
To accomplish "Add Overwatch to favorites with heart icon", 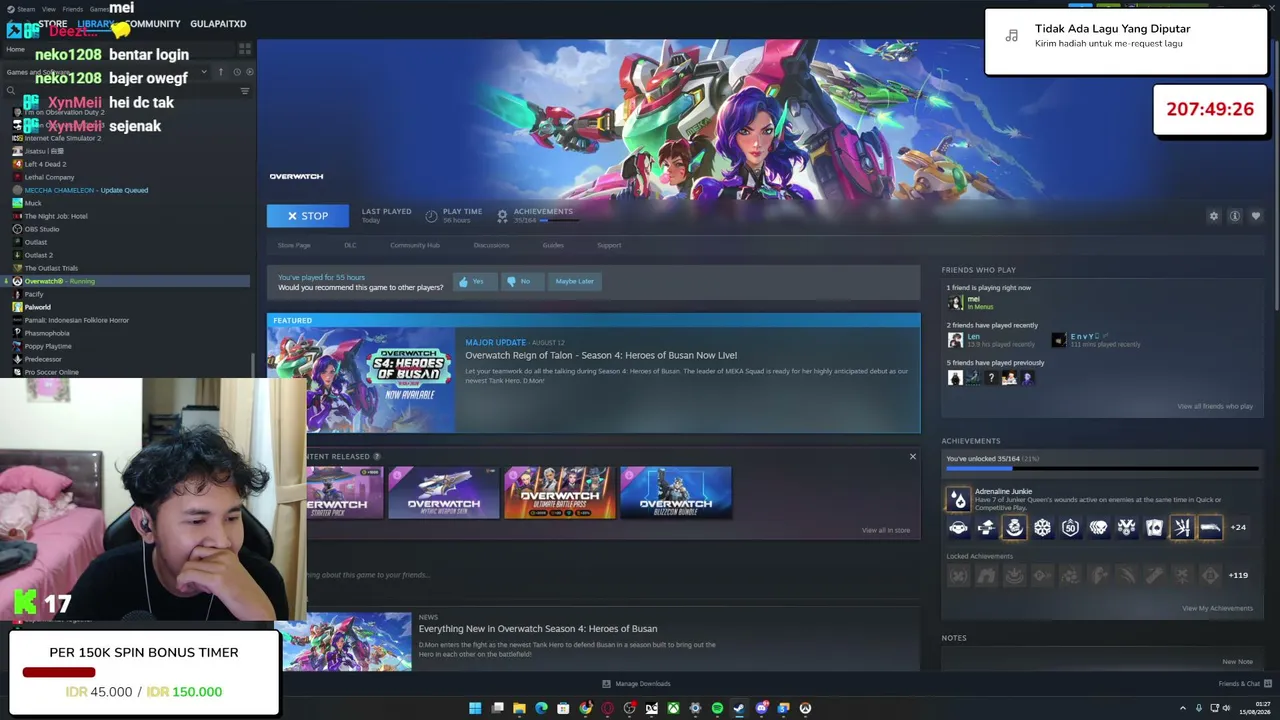I will pyautogui.click(x=1256, y=216).
